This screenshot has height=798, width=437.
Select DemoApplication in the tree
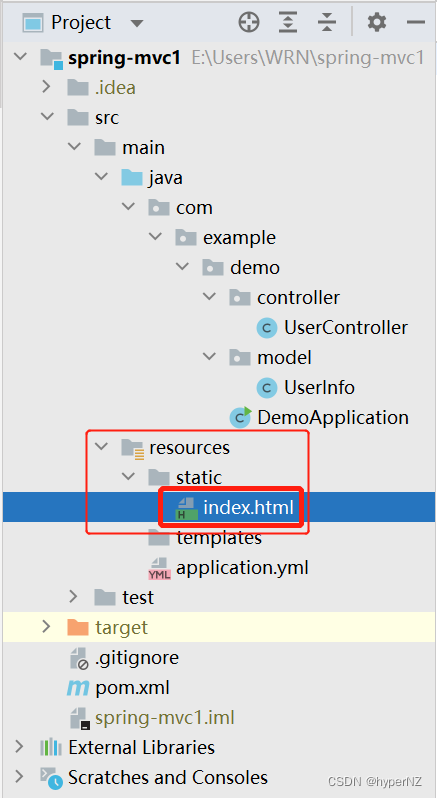click(333, 417)
